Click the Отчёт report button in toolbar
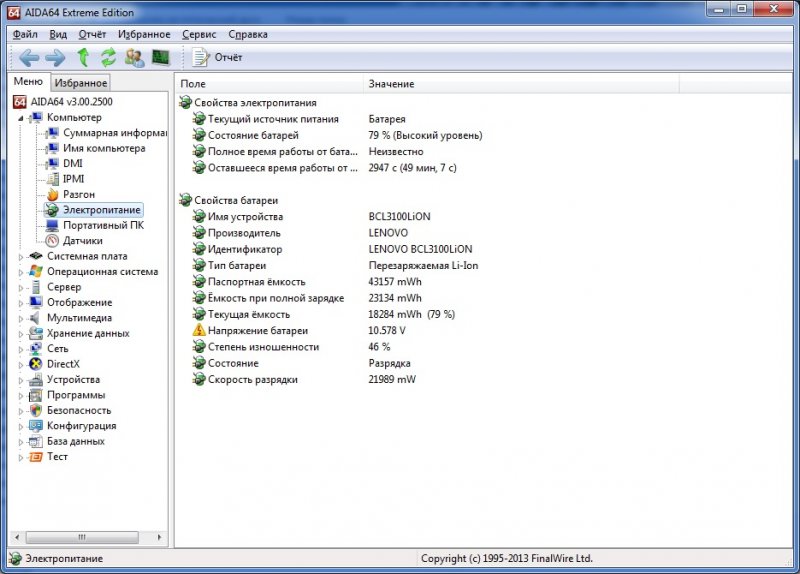Image resolution: width=800 pixels, height=574 pixels. [218, 57]
